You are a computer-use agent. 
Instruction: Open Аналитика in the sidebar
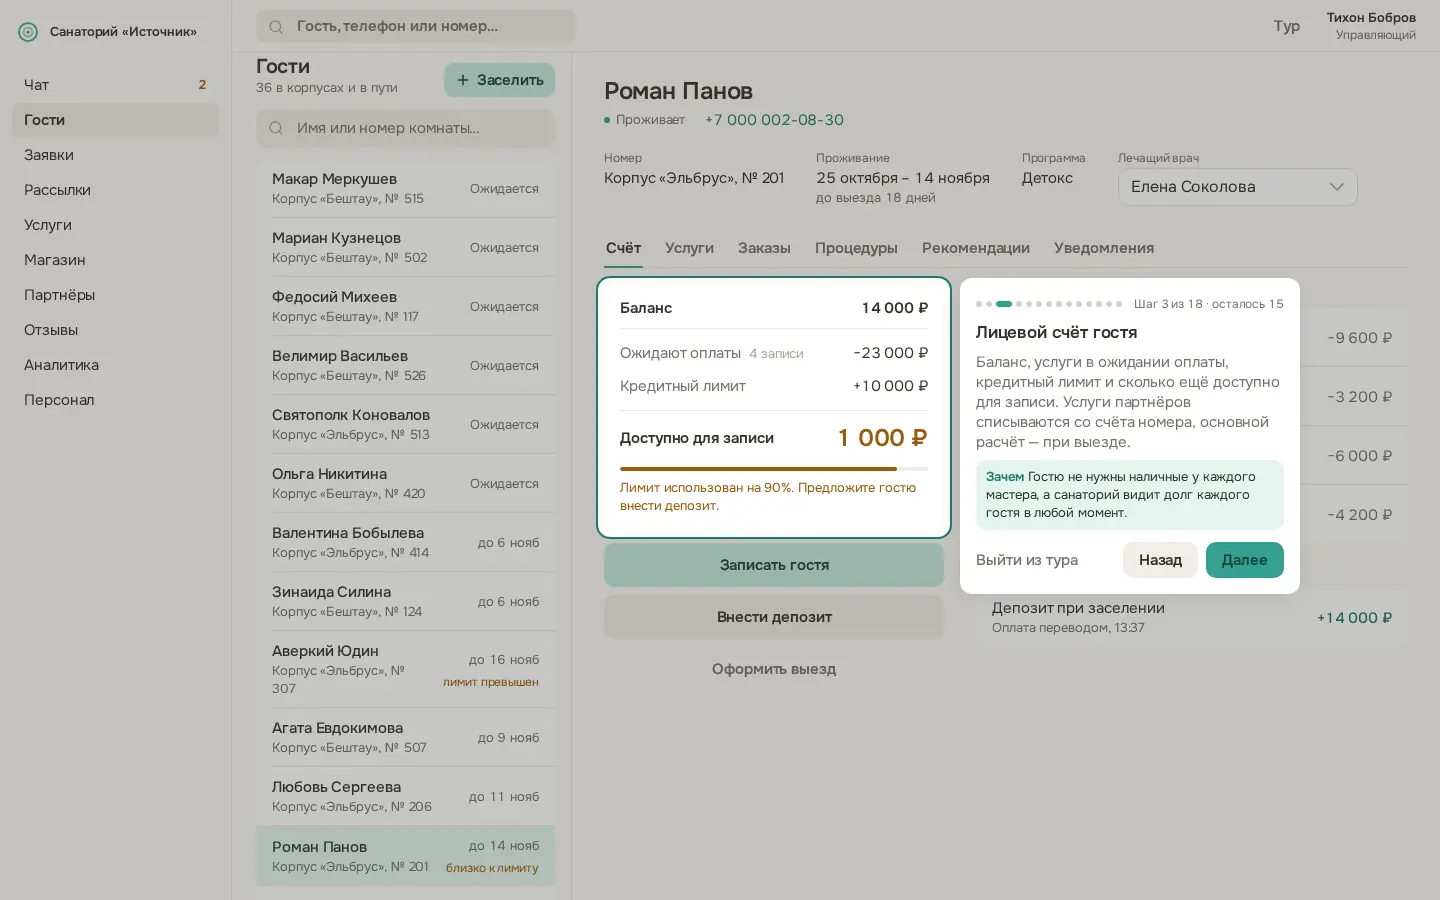pyautogui.click(x=61, y=365)
